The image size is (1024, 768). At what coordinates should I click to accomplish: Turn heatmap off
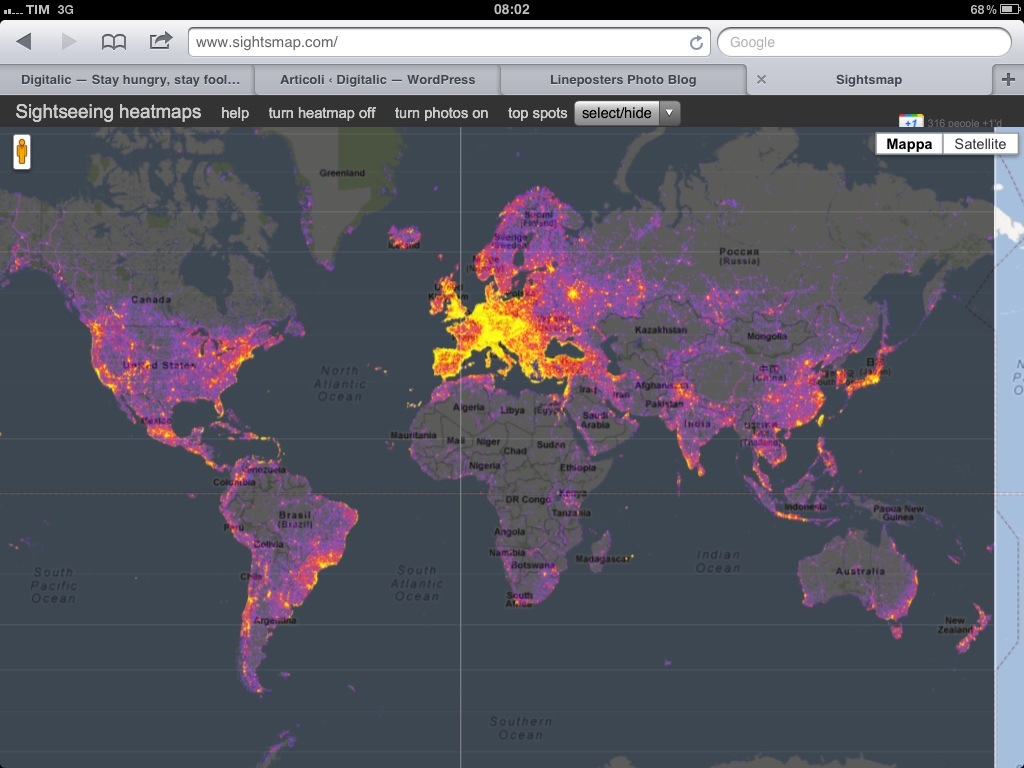tap(322, 113)
